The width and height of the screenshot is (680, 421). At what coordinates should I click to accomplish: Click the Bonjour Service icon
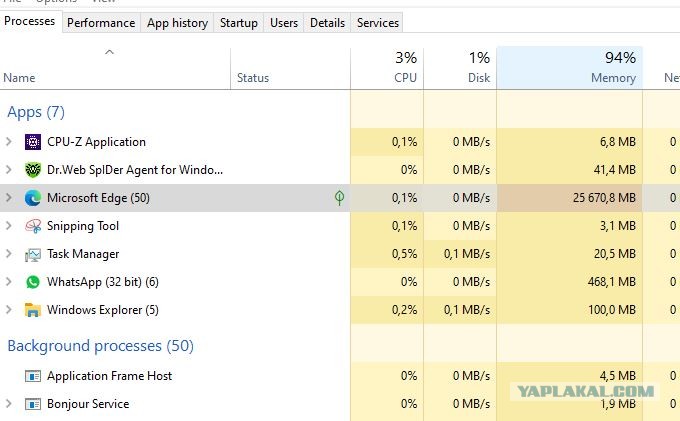(x=33, y=404)
